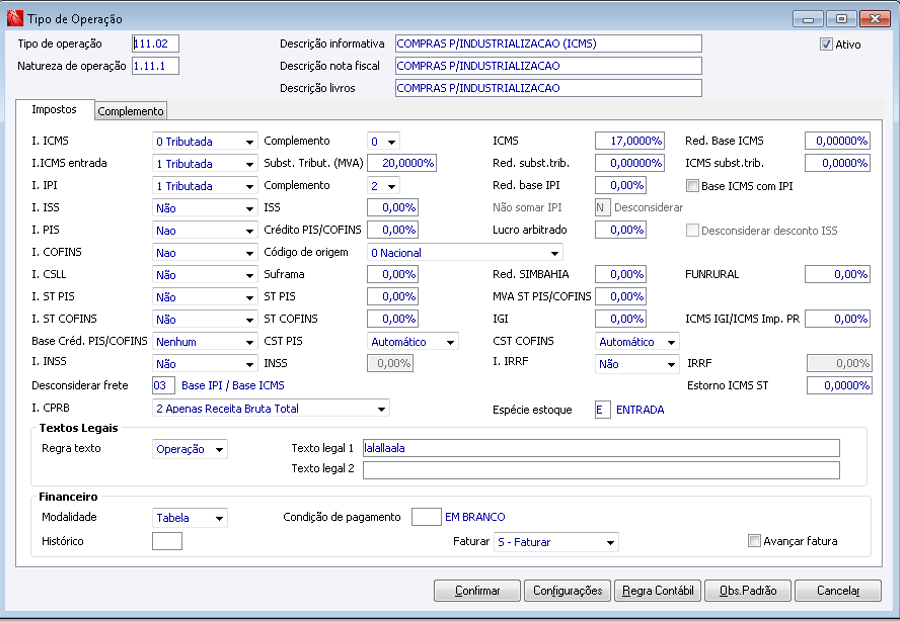Click the Red. base IPI field
The image size is (900, 621).
tap(620, 185)
